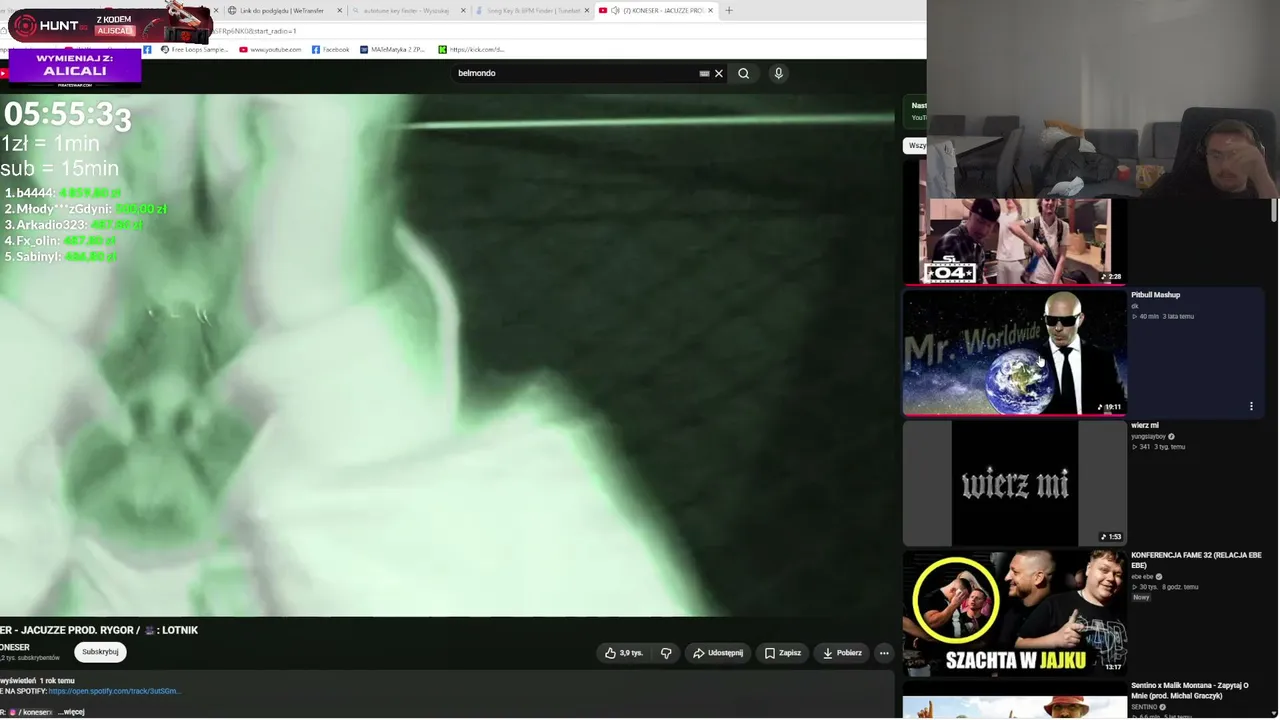Click the Pitbull Mashup video title
Image resolution: width=1280 pixels, height=720 pixels.
point(1156,295)
